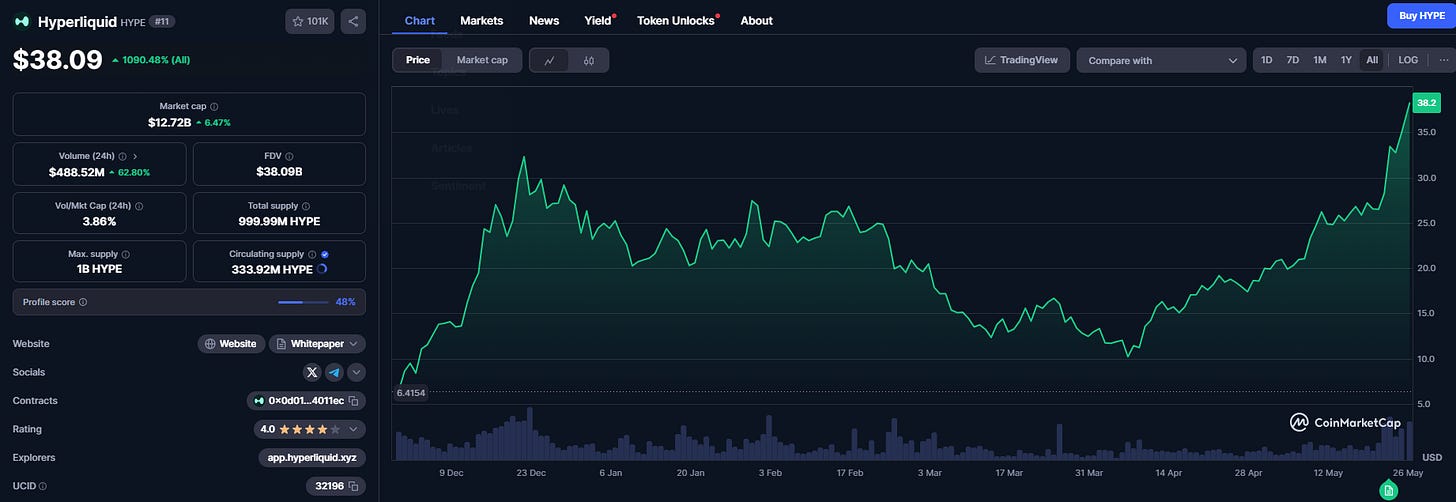Image resolution: width=1456 pixels, height=502 pixels.
Task: Click the $12.72B market cap value
Action: point(172,122)
